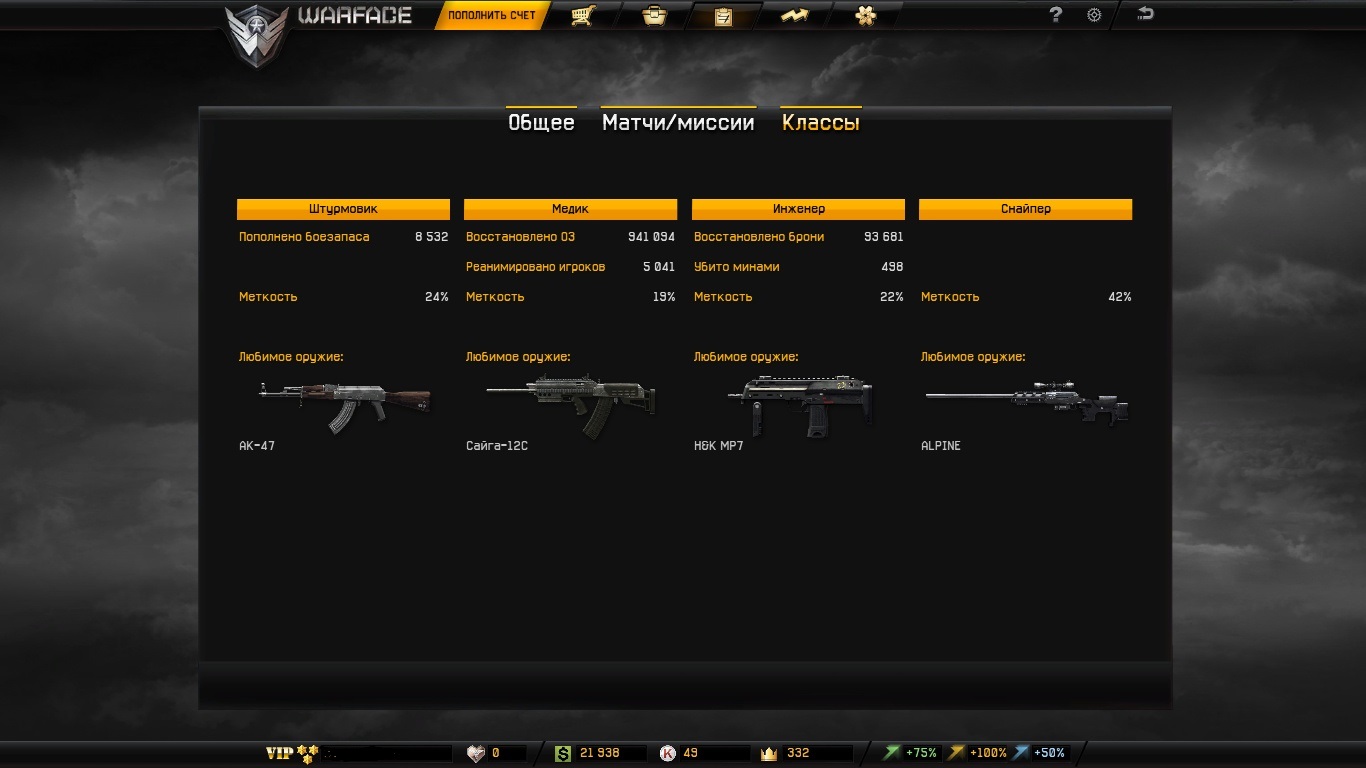Click the Сайга-12С weapon name
This screenshot has width=1366, height=768.
(497, 446)
